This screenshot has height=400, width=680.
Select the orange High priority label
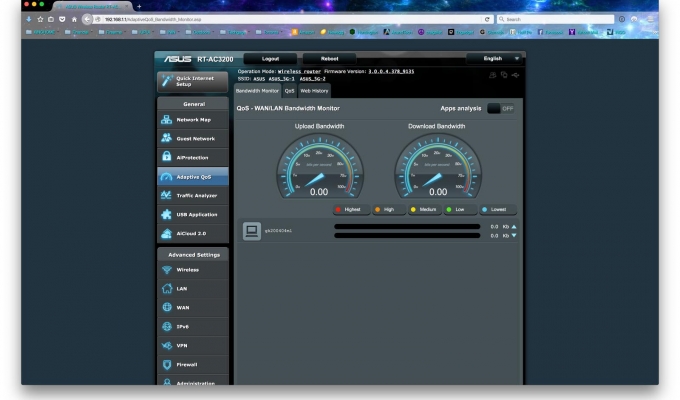click(389, 210)
